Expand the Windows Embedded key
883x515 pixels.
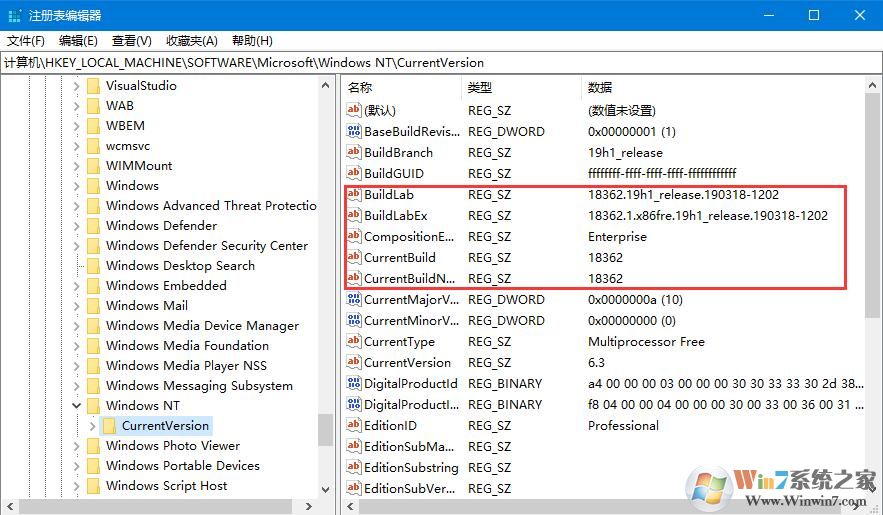point(77,286)
